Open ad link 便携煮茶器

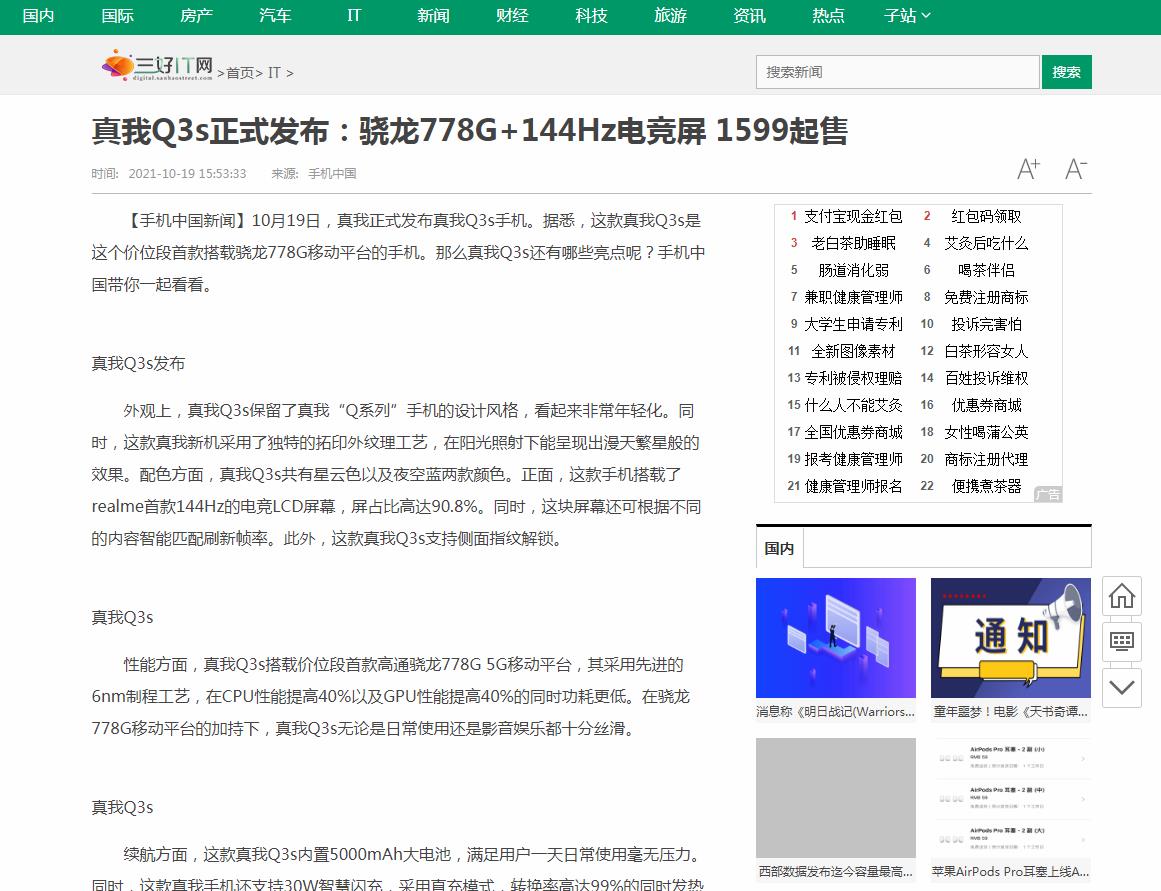pos(986,486)
